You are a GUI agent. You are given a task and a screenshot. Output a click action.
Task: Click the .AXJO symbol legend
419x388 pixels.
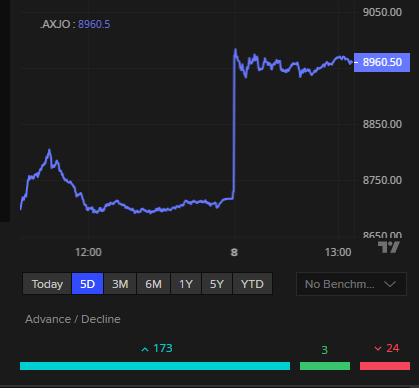(x=75, y=24)
